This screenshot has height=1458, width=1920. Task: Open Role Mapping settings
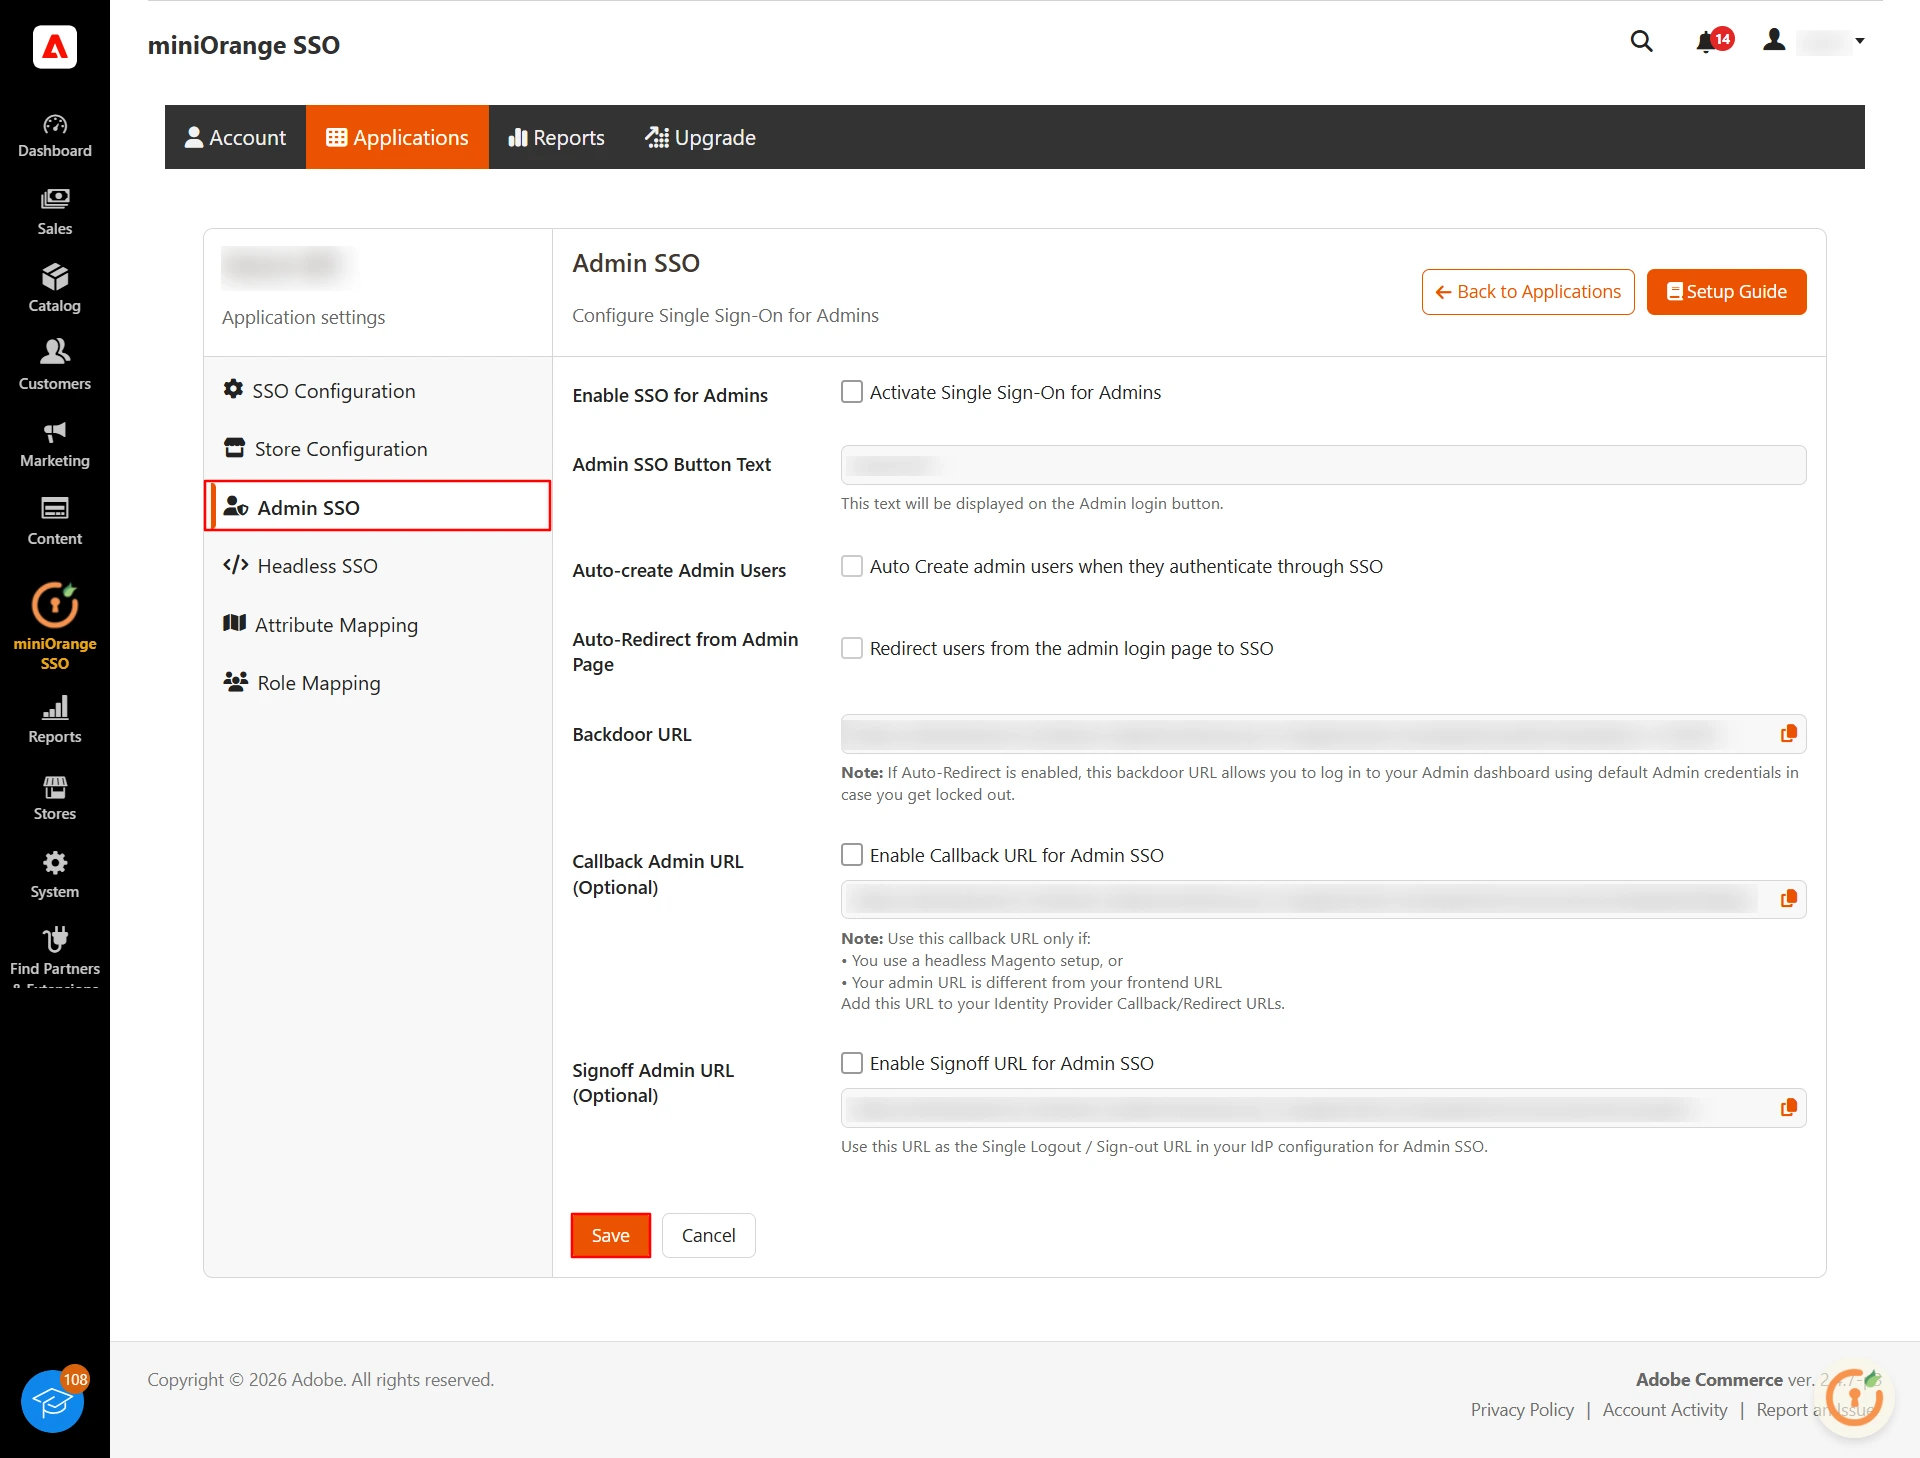pos(378,683)
